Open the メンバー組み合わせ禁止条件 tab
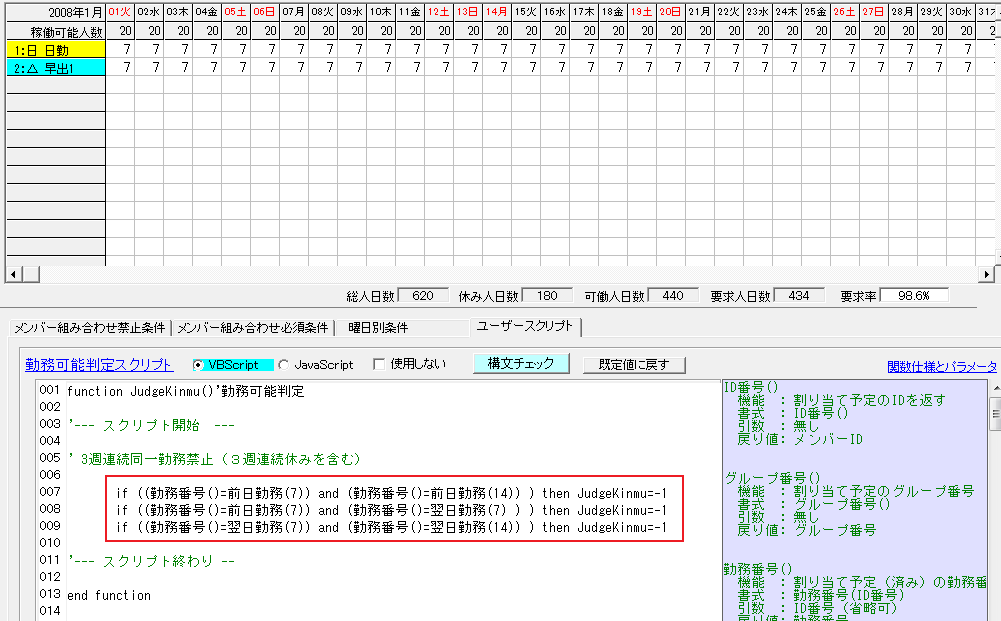Screen dimensions: 1001x621 (x=90, y=327)
